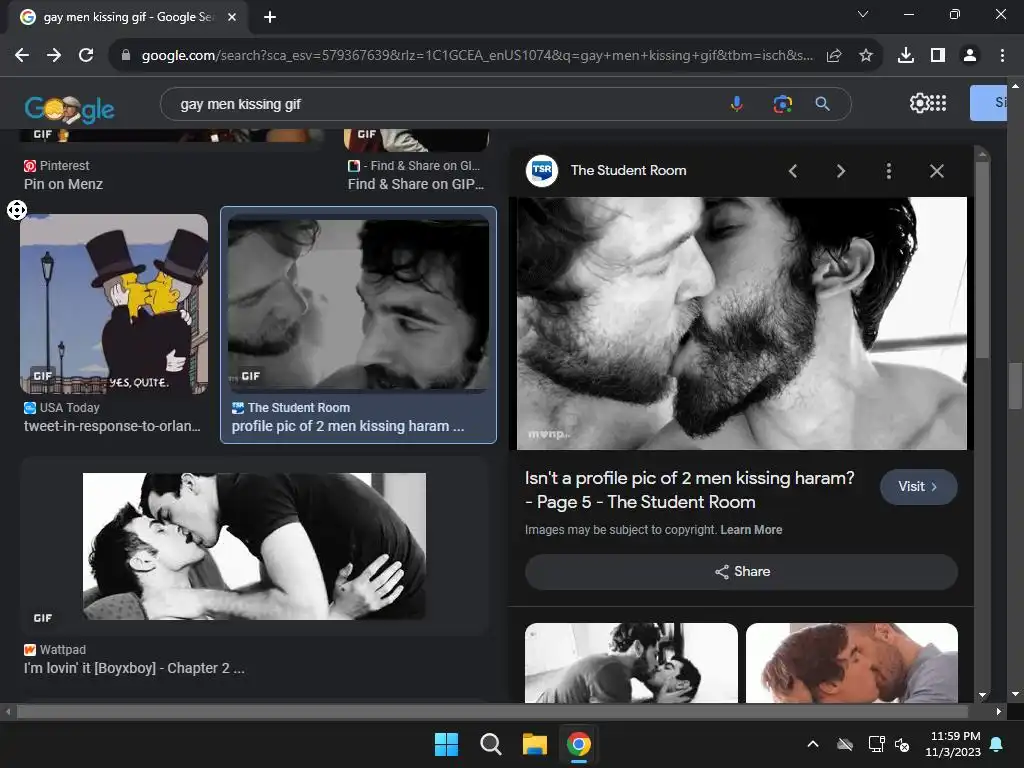Screen dimensions: 1024x768
Task: Share this page from address bar
Action: point(834,56)
